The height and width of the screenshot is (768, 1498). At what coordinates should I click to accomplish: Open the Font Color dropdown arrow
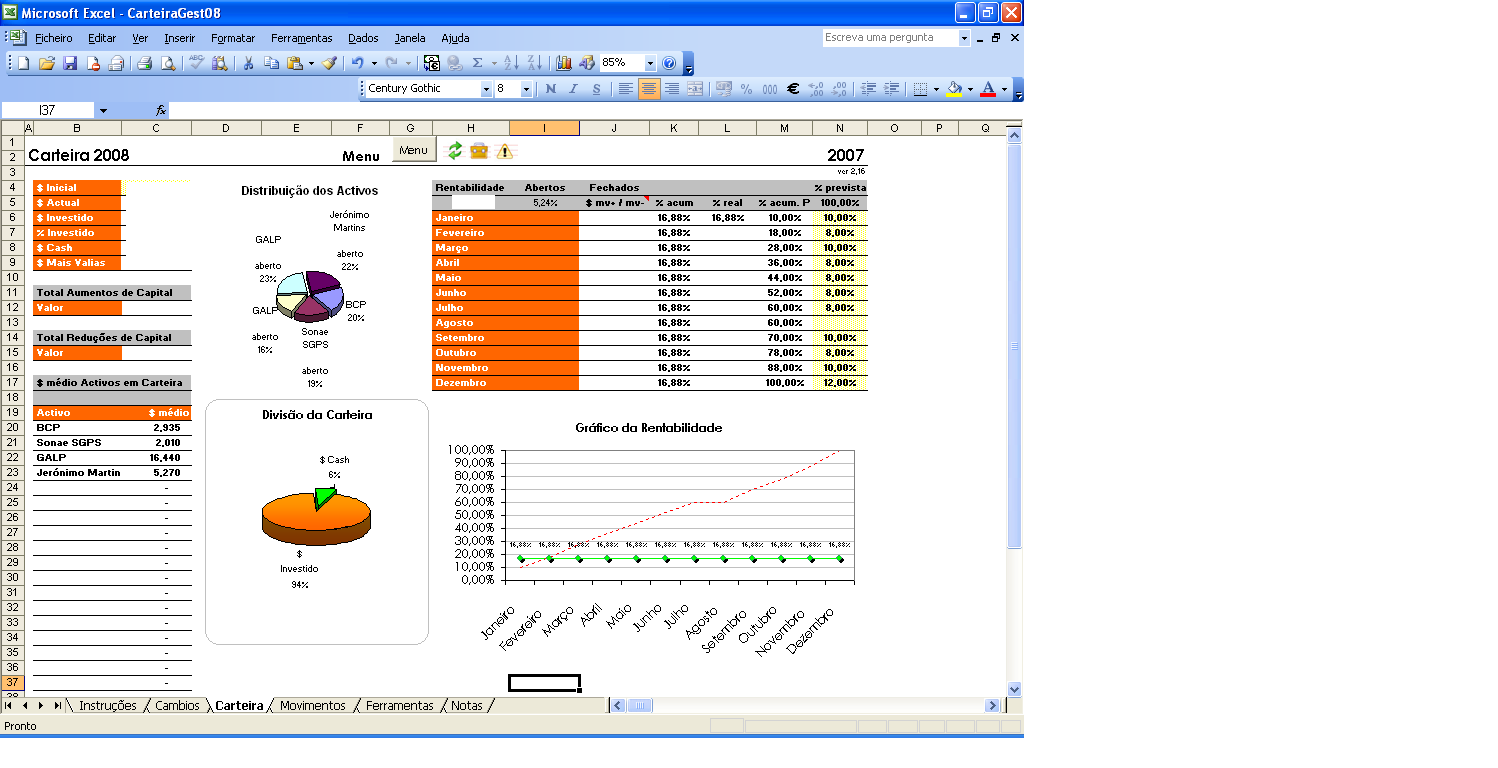click(1004, 89)
